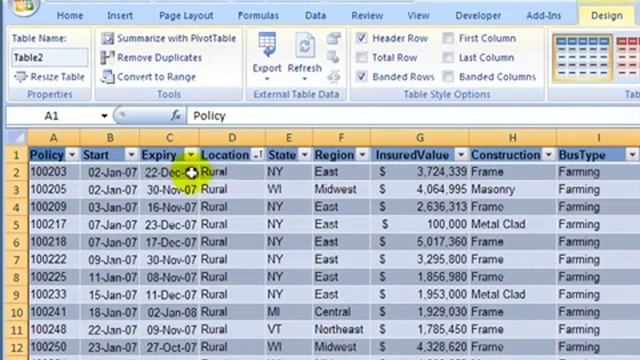Open the InsuredValue column filter dropdown
Image resolution: width=640 pixels, height=360 pixels.
coord(461,155)
